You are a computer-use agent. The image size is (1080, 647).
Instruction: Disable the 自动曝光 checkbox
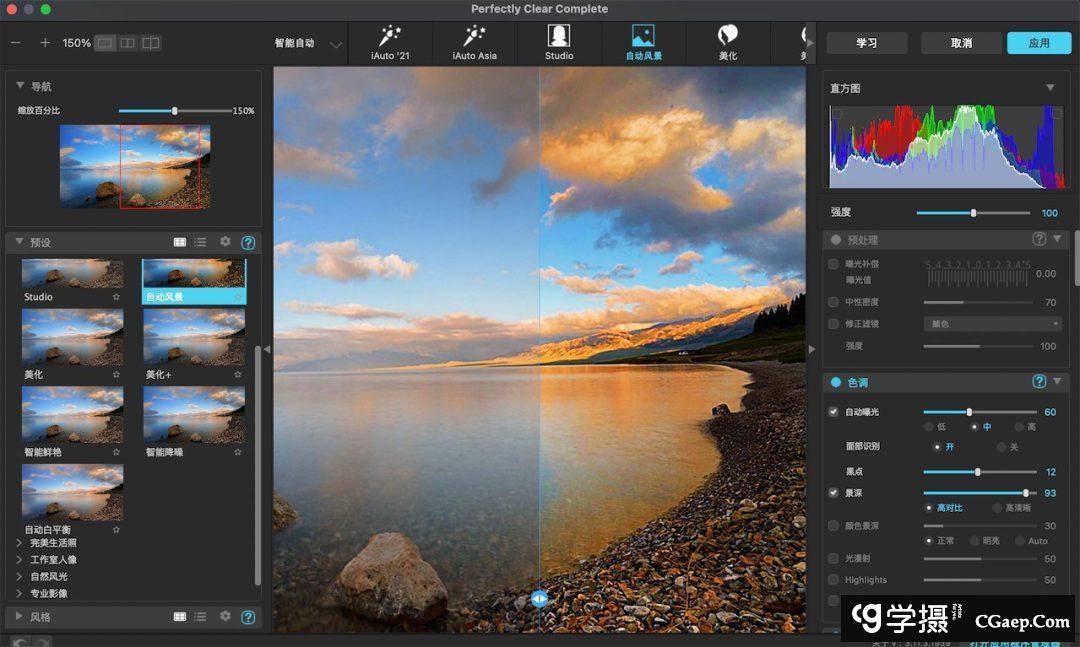tap(834, 412)
